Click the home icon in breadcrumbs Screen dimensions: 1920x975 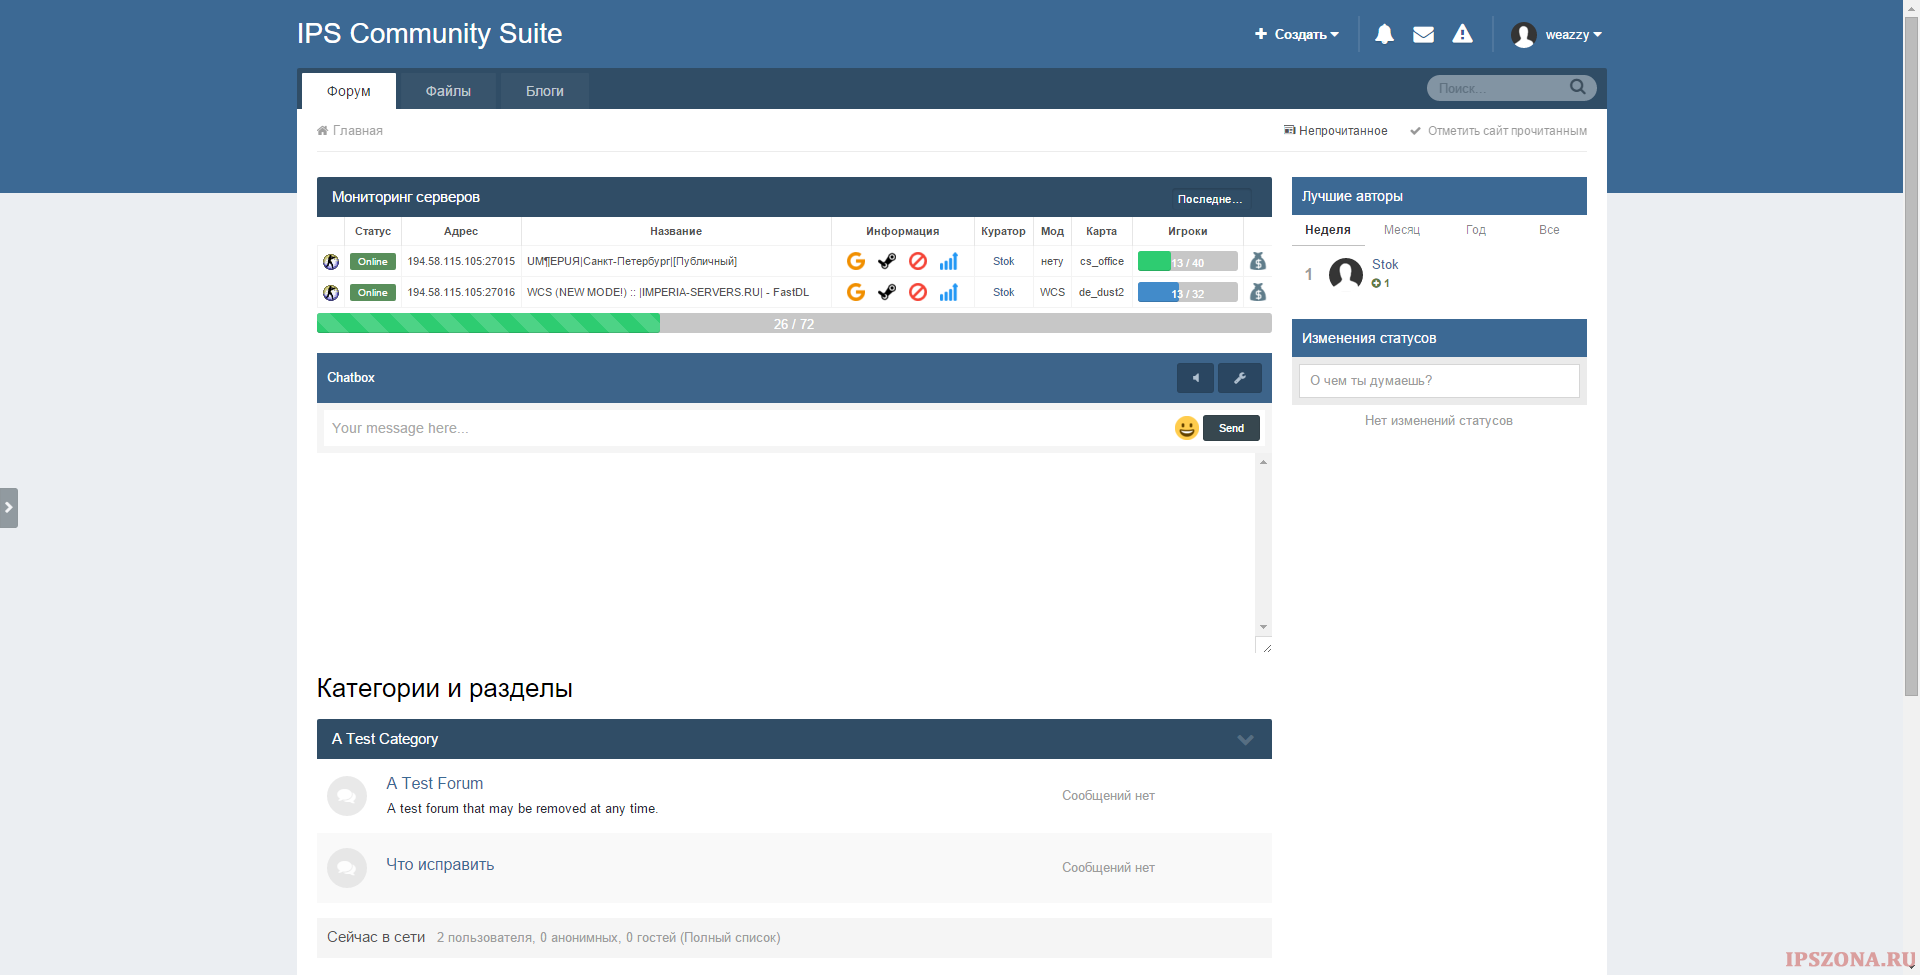pyautogui.click(x=322, y=131)
